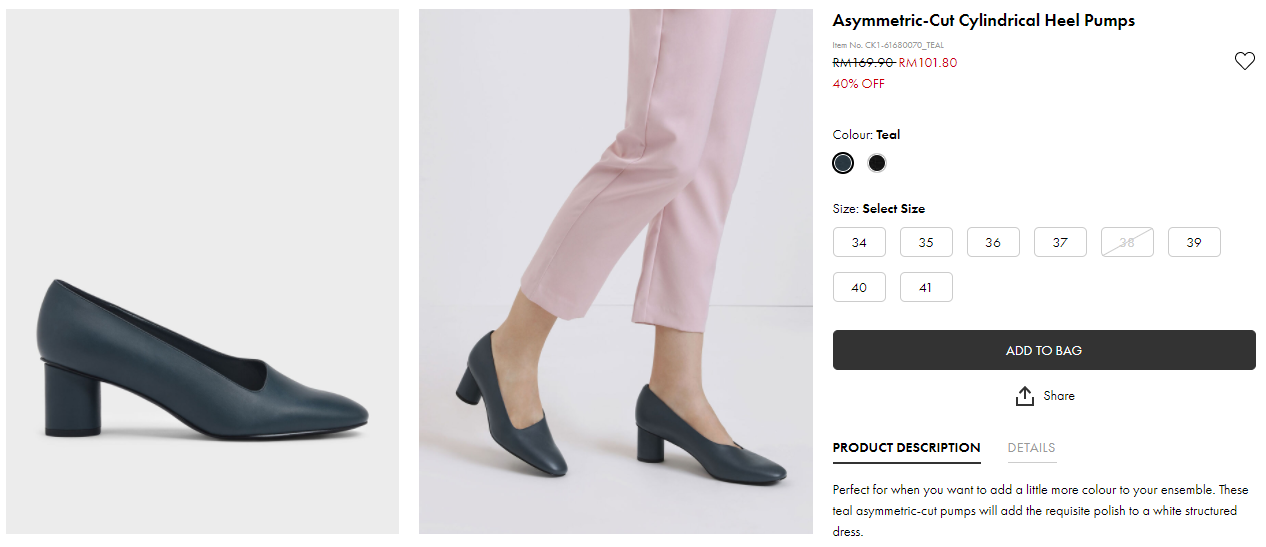Click the crossed-out size 38
Screen dimensions: 1266x547
pos(1127,243)
